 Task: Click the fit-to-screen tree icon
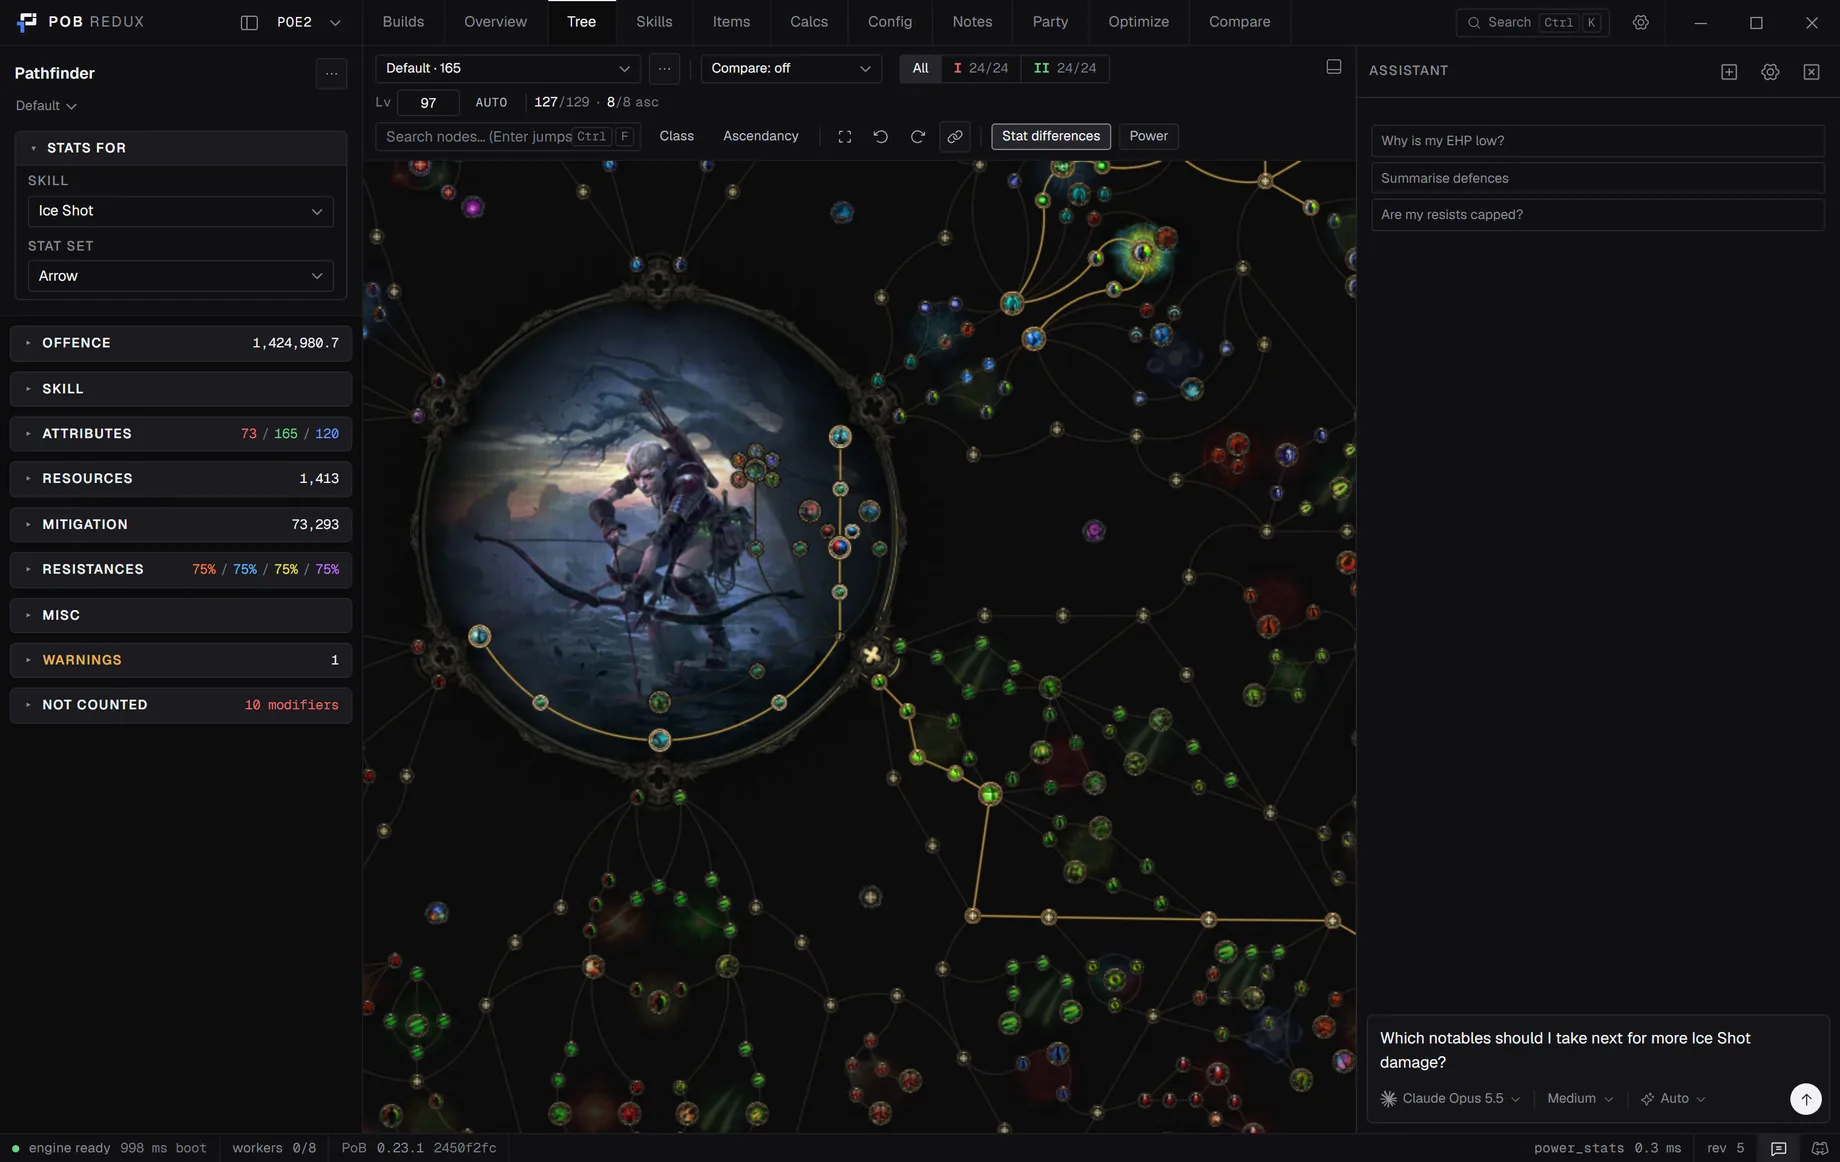pyautogui.click(x=845, y=136)
